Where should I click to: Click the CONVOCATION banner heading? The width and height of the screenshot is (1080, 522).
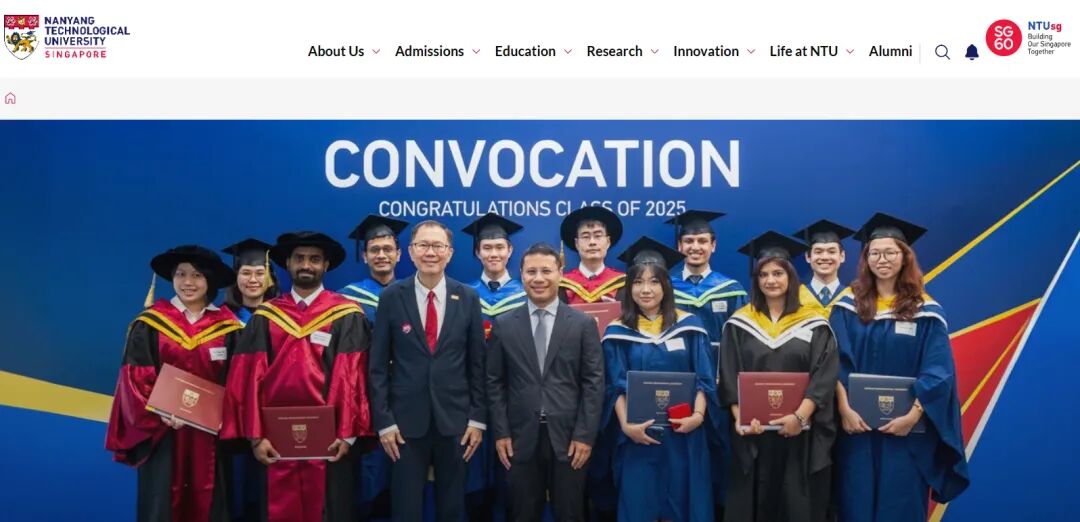(x=532, y=164)
